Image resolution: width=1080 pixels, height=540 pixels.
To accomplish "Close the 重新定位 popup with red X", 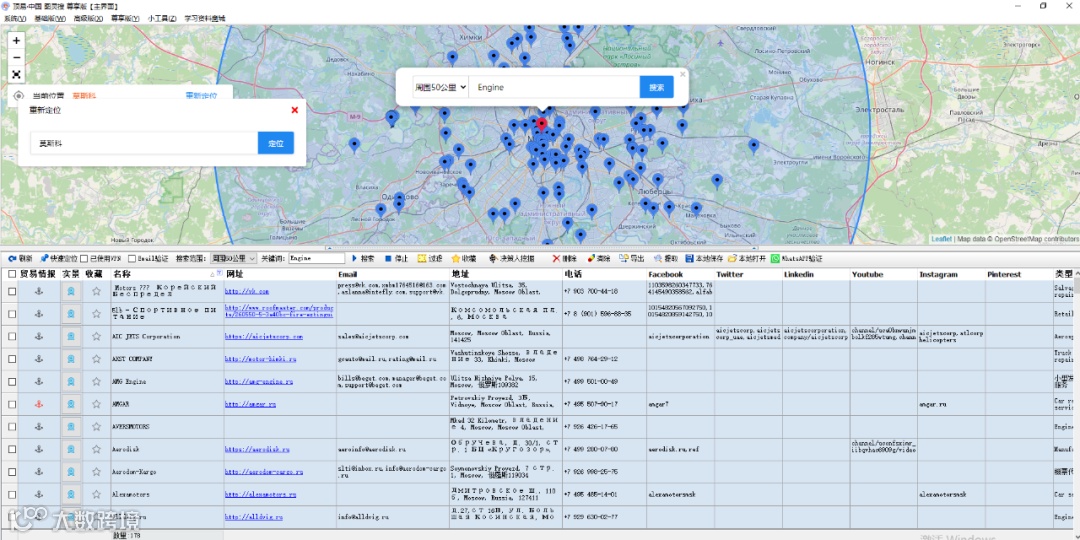I will click(x=295, y=110).
